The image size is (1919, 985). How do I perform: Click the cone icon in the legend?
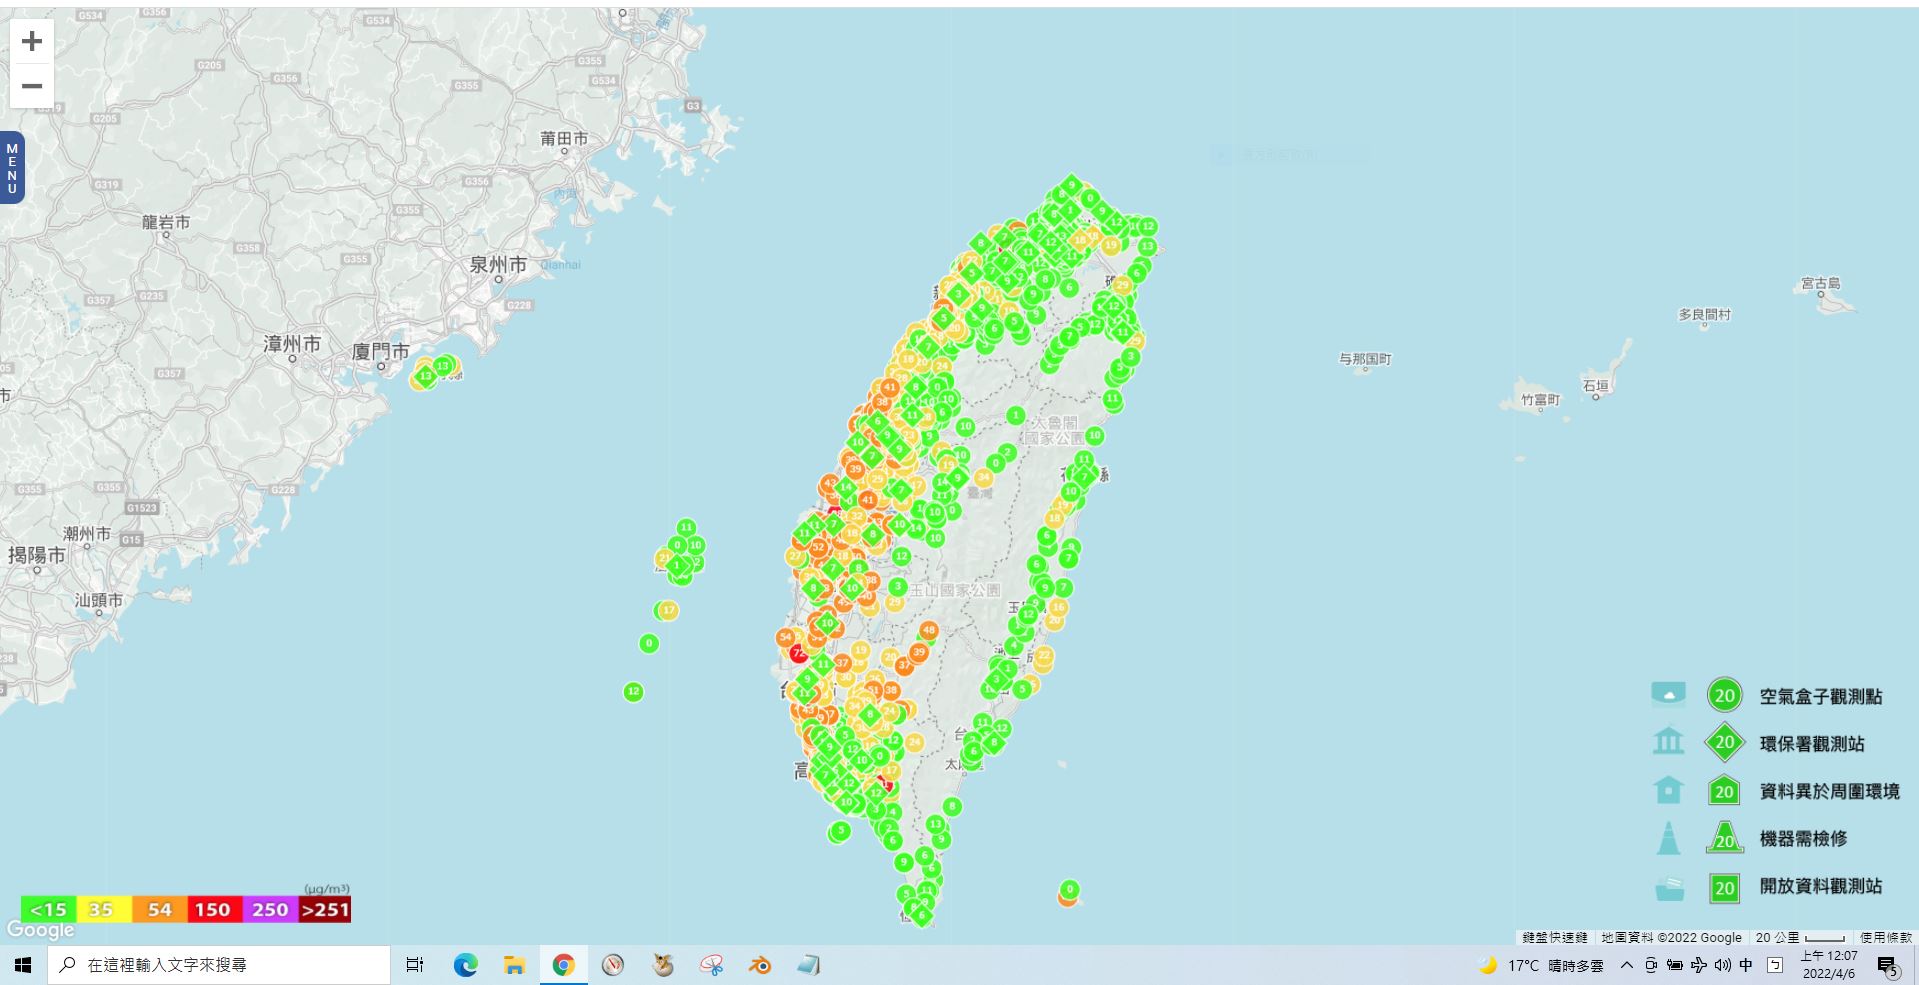(1668, 838)
